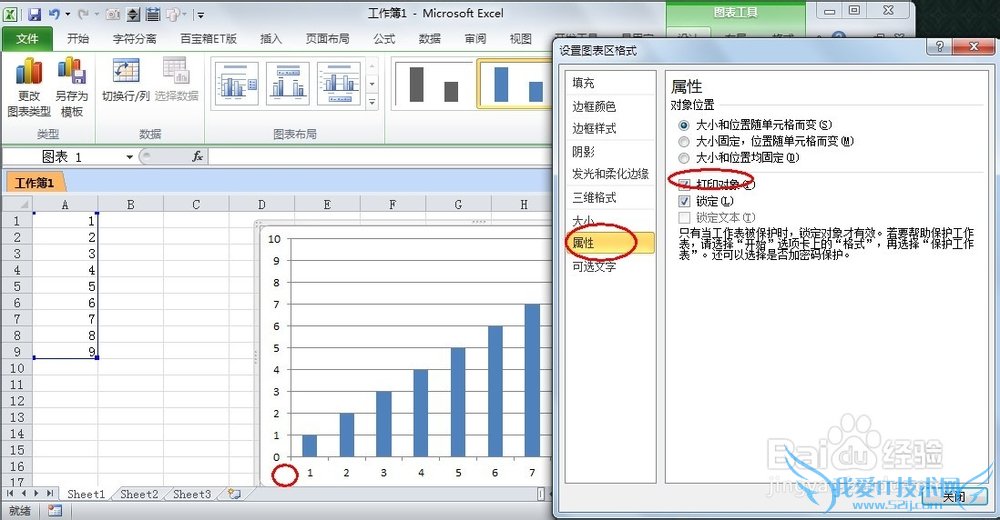Viewport: 1000px width, 520px height.
Task: Open the 数据 ribbon tab
Action: 429,39
